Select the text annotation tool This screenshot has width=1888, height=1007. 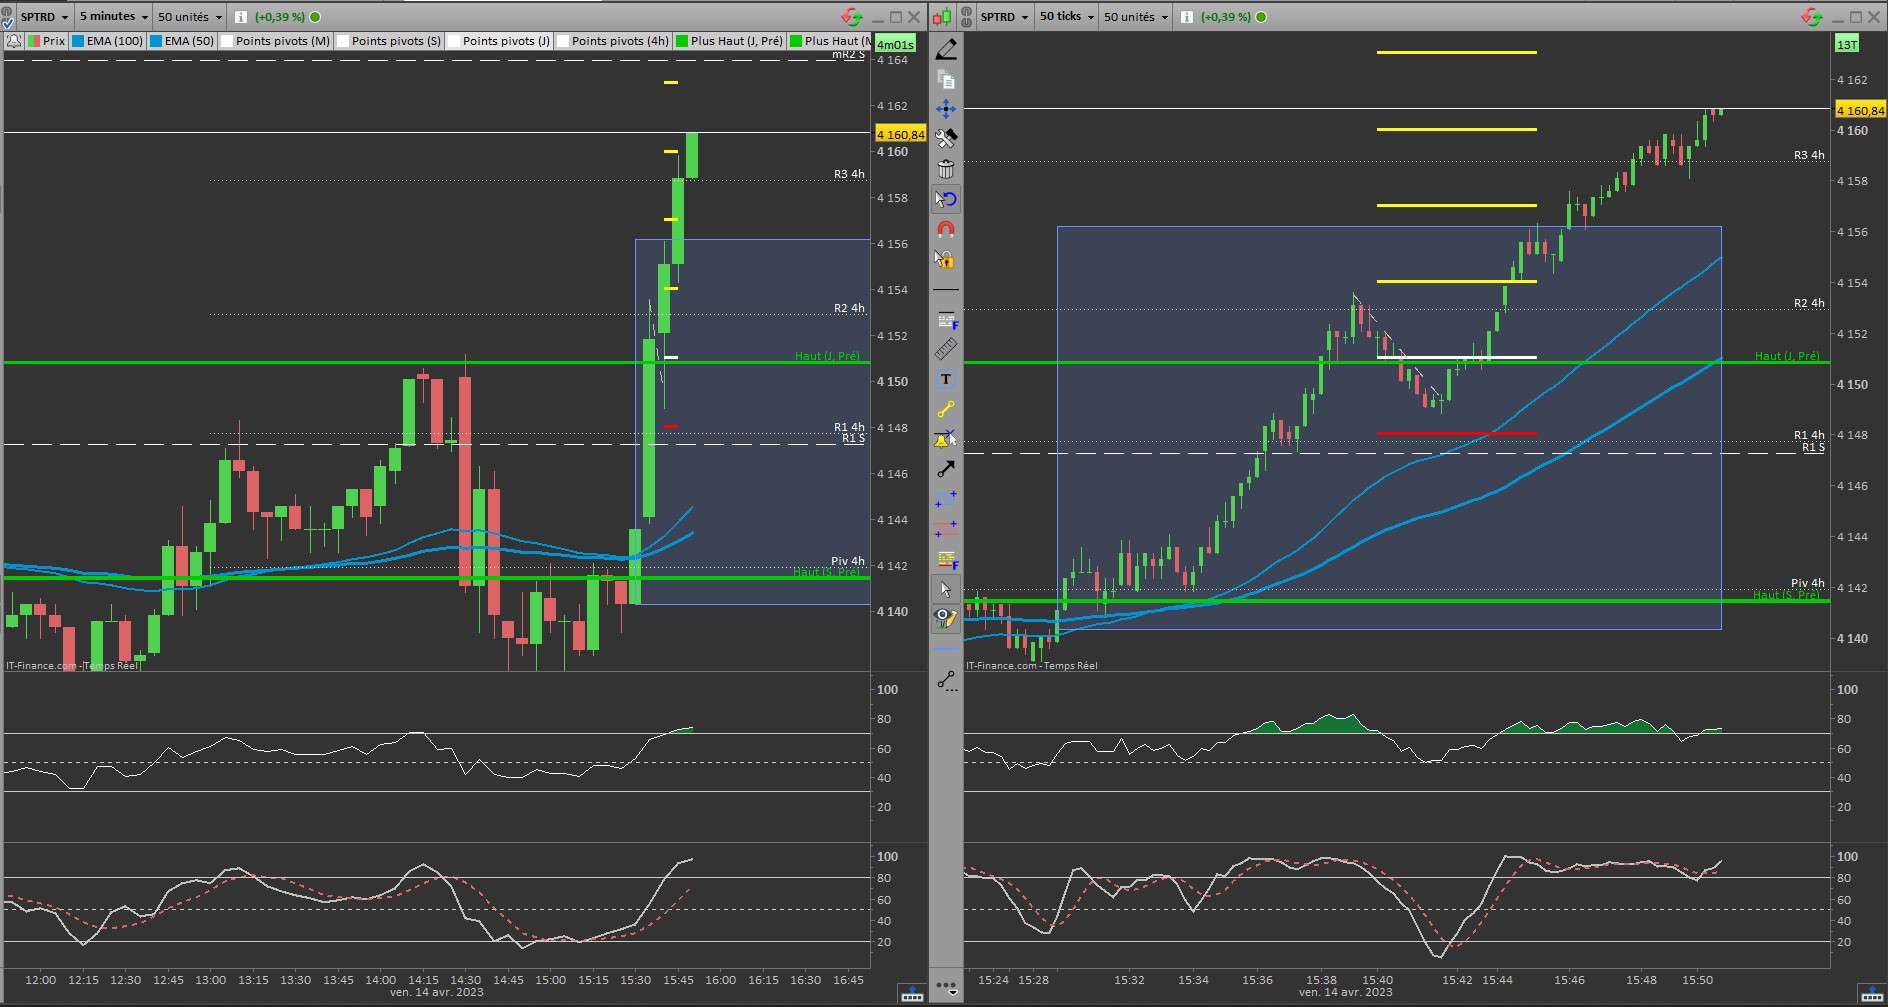[x=946, y=379]
